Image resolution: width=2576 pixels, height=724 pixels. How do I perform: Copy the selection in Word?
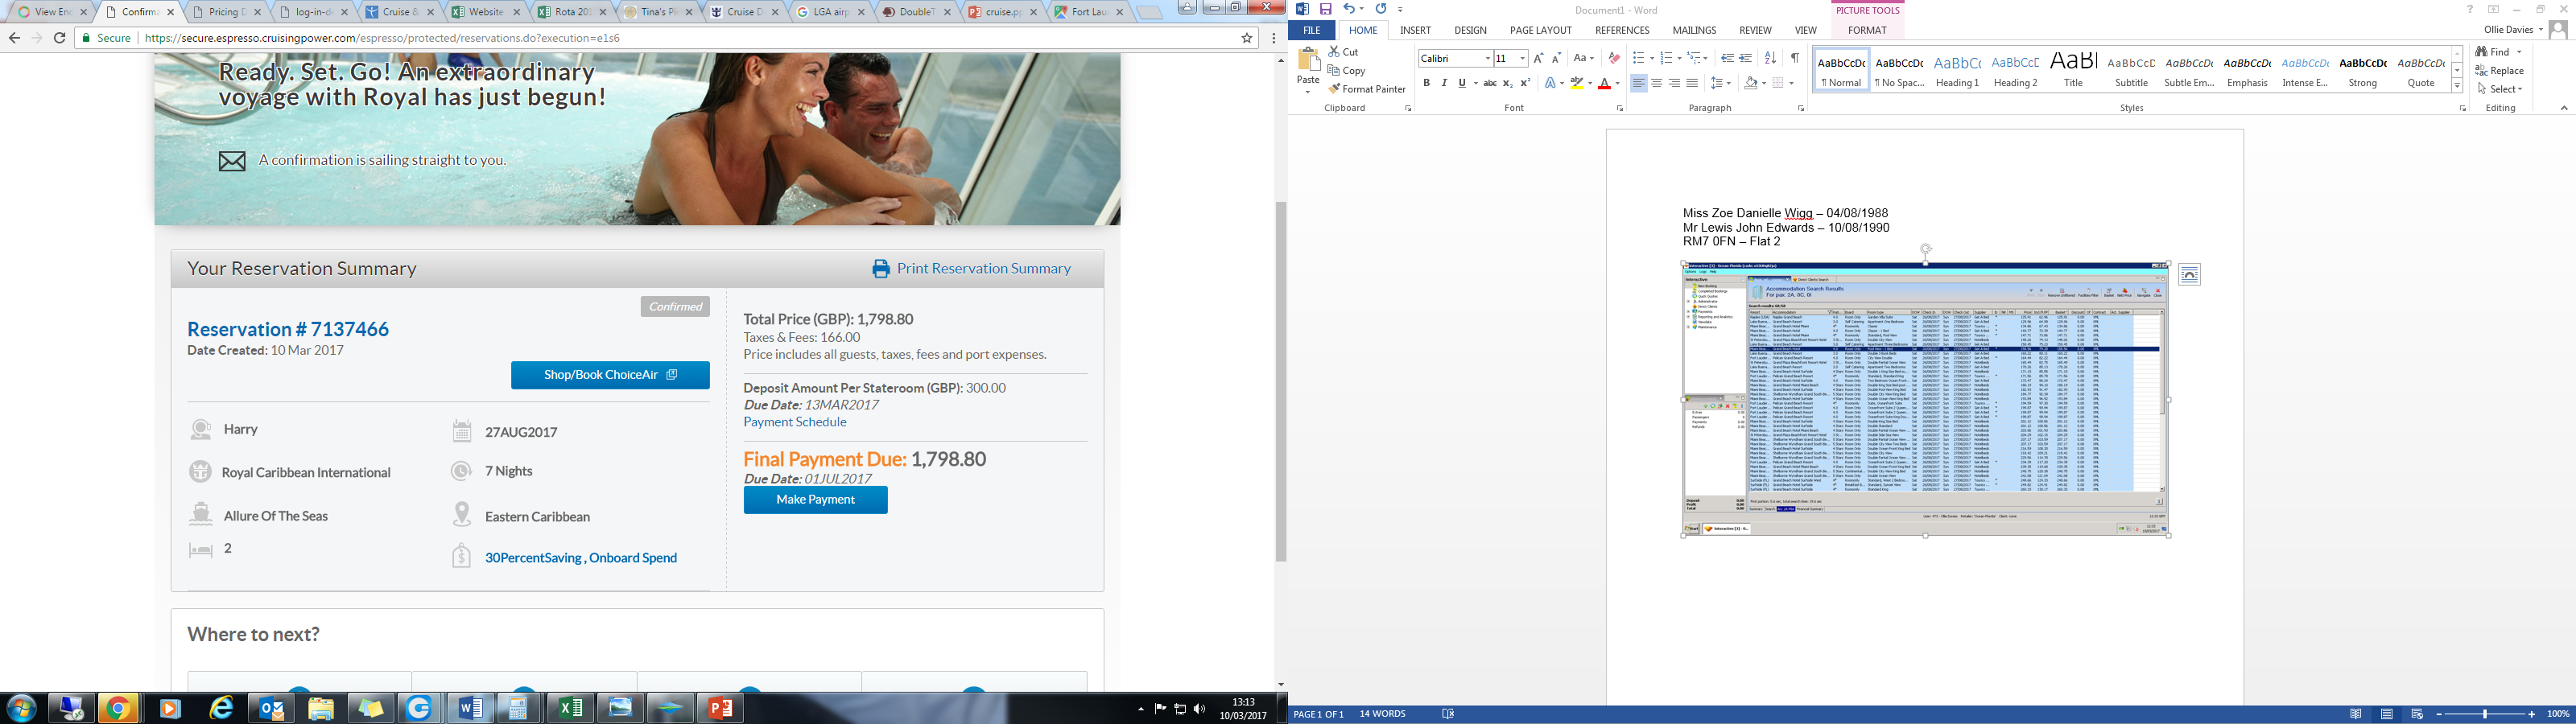click(x=1347, y=71)
